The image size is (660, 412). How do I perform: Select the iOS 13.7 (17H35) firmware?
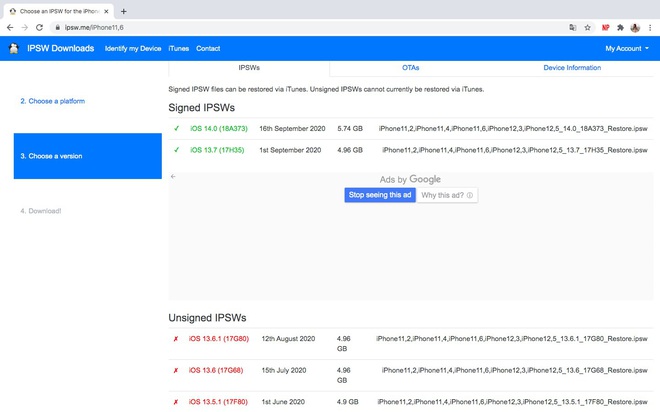pyautogui.click(x=217, y=150)
